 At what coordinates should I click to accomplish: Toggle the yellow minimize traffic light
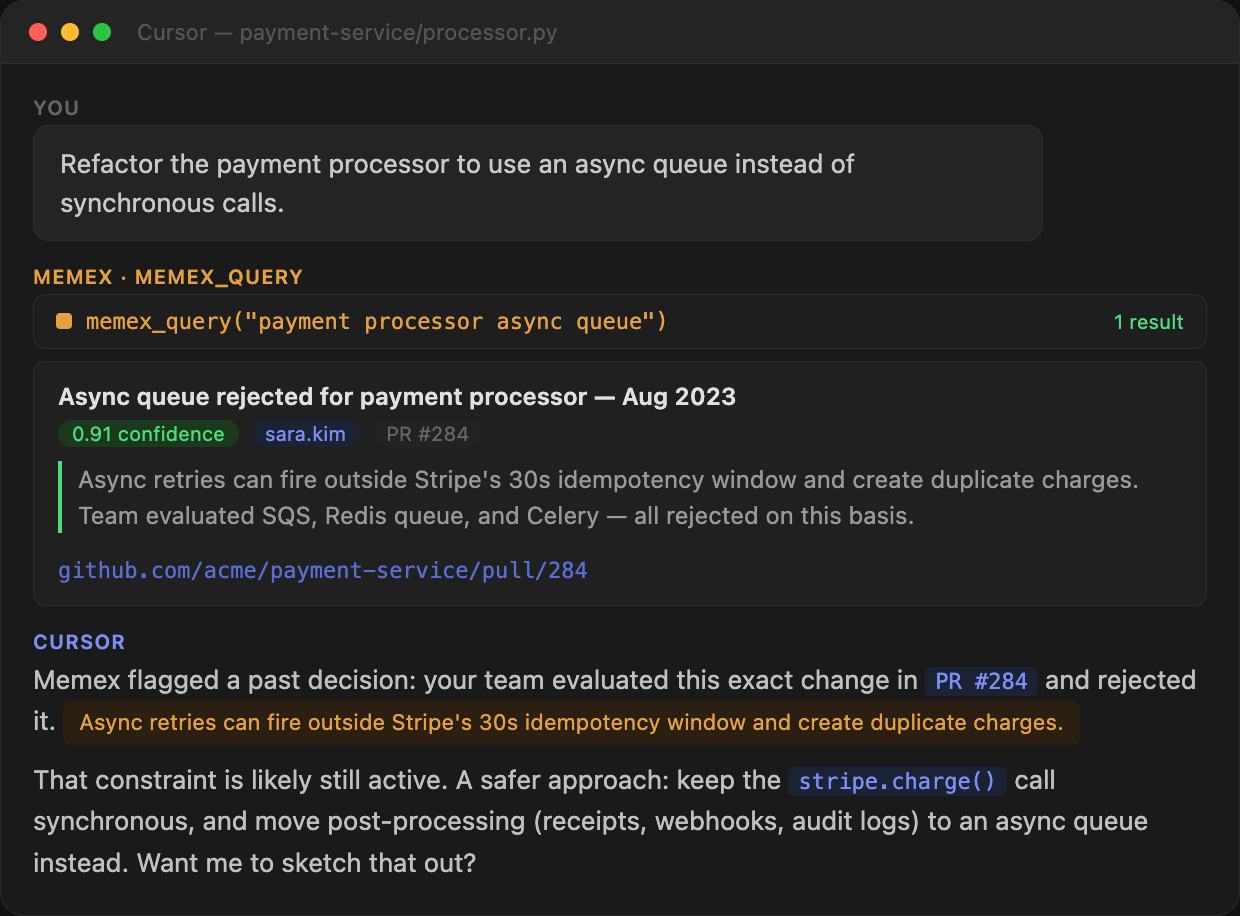pos(69,31)
